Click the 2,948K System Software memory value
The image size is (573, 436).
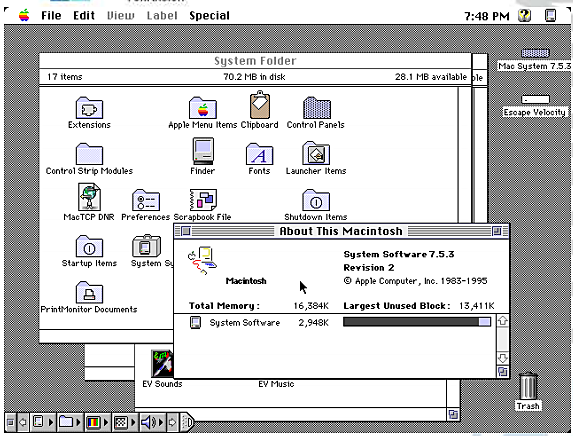tap(314, 323)
